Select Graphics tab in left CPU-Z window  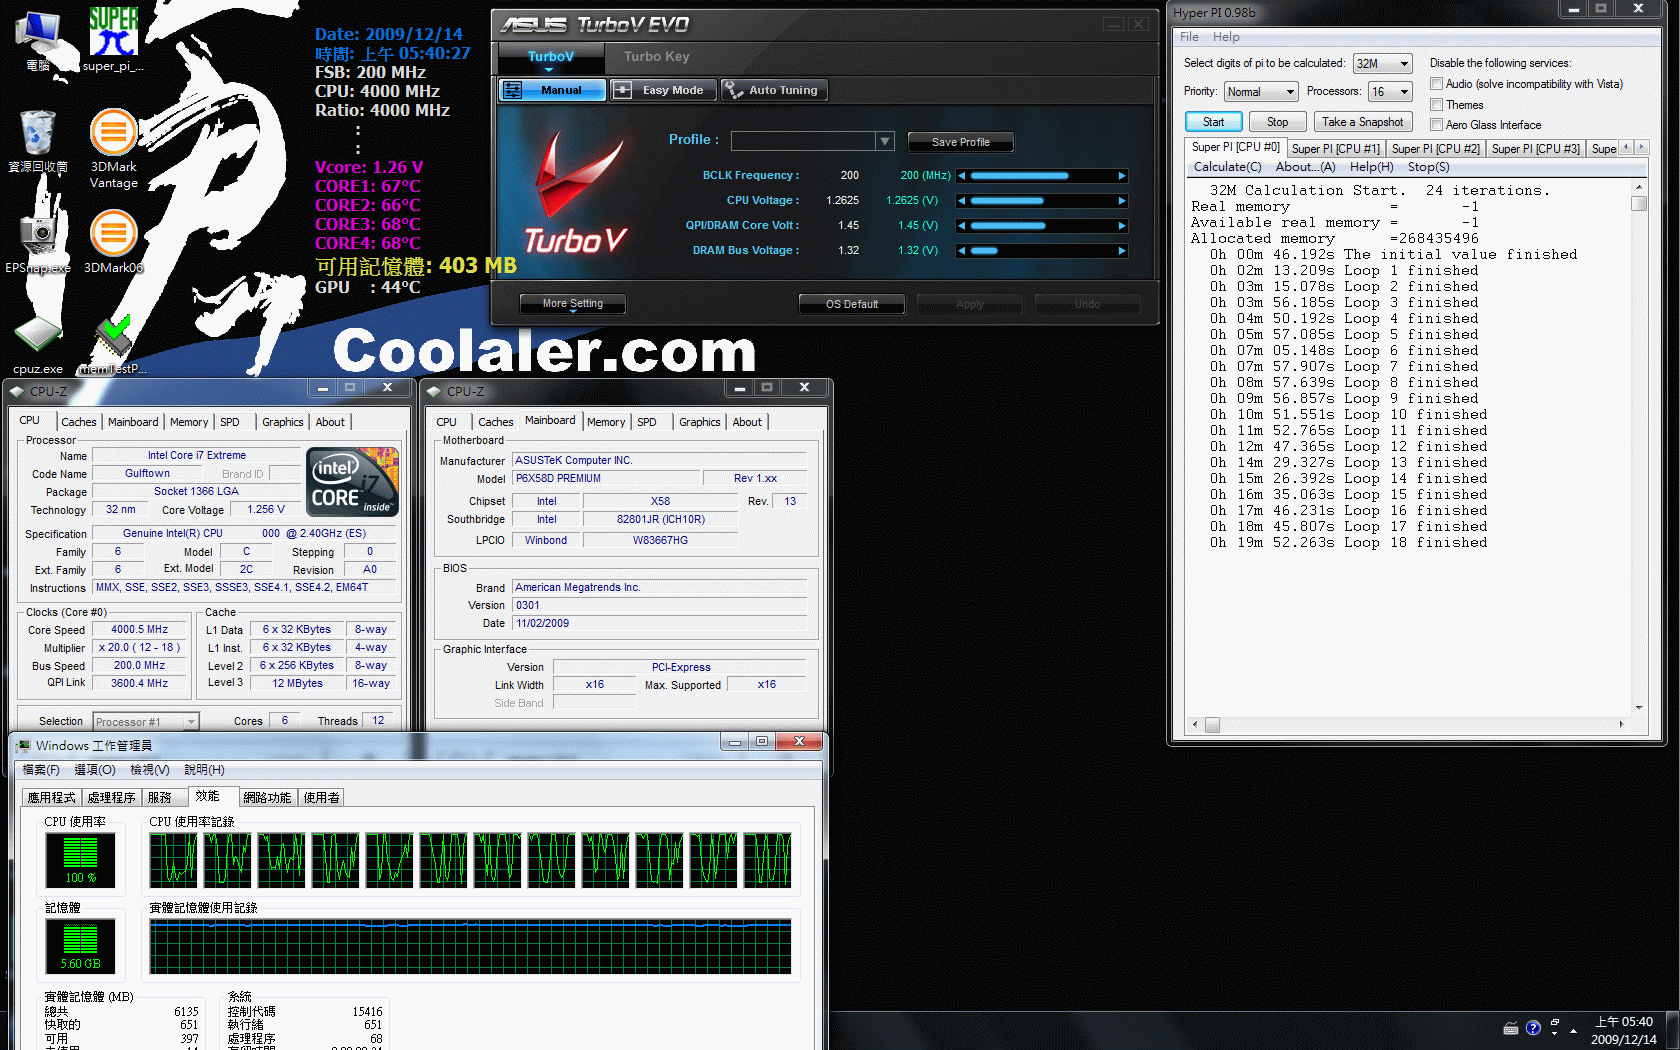(283, 422)
